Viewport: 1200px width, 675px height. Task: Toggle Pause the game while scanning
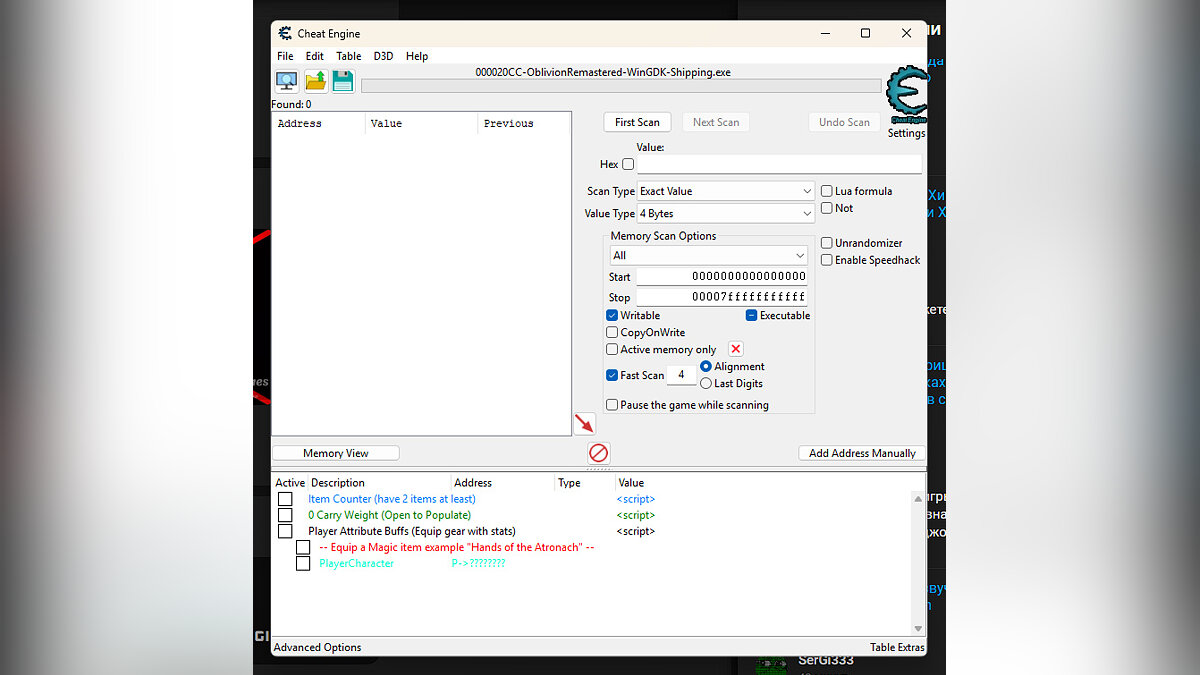612,405
